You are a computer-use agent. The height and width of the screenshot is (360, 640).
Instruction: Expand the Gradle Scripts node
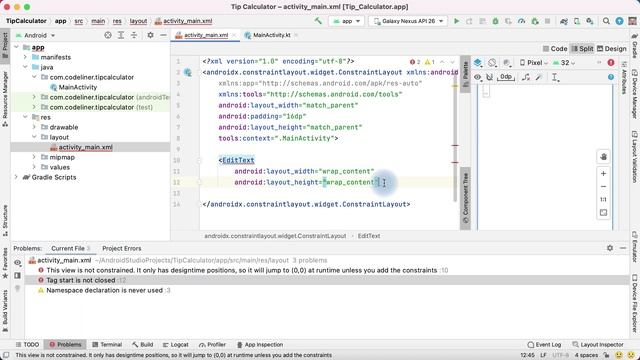tap(16, 177)
